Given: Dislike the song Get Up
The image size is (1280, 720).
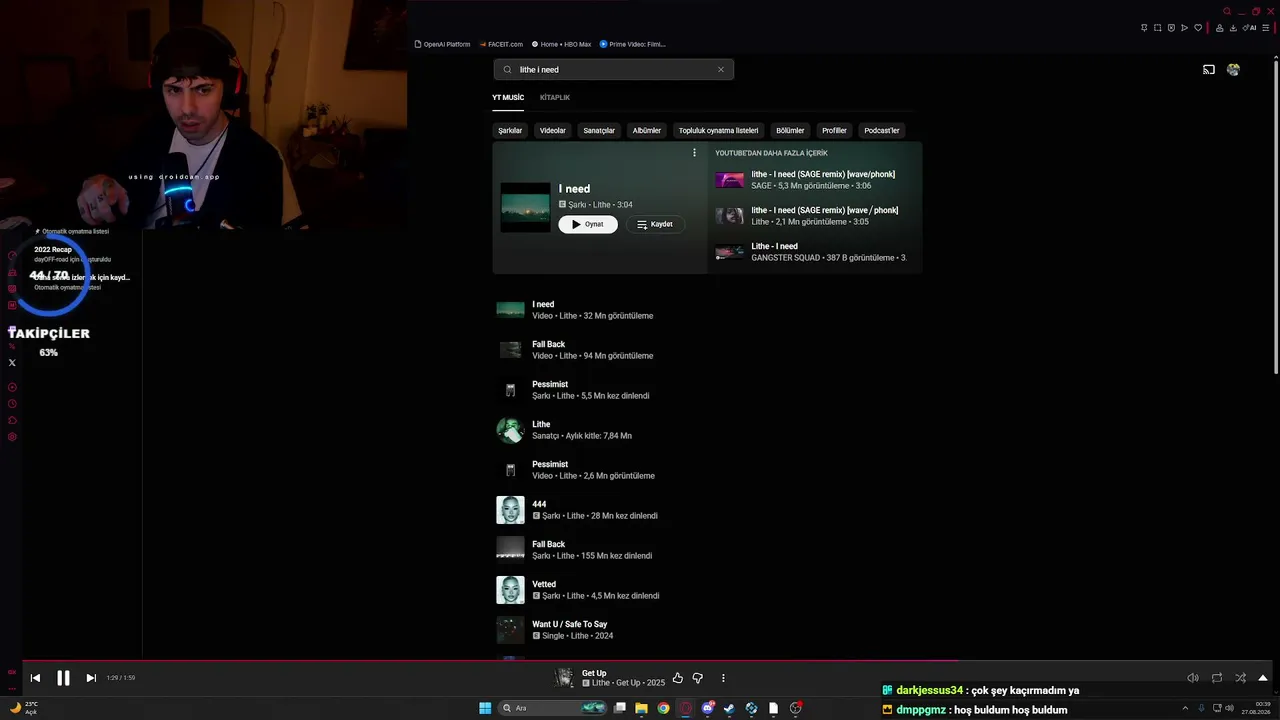Looking at the screenshot, I should (x=698, y=678).
